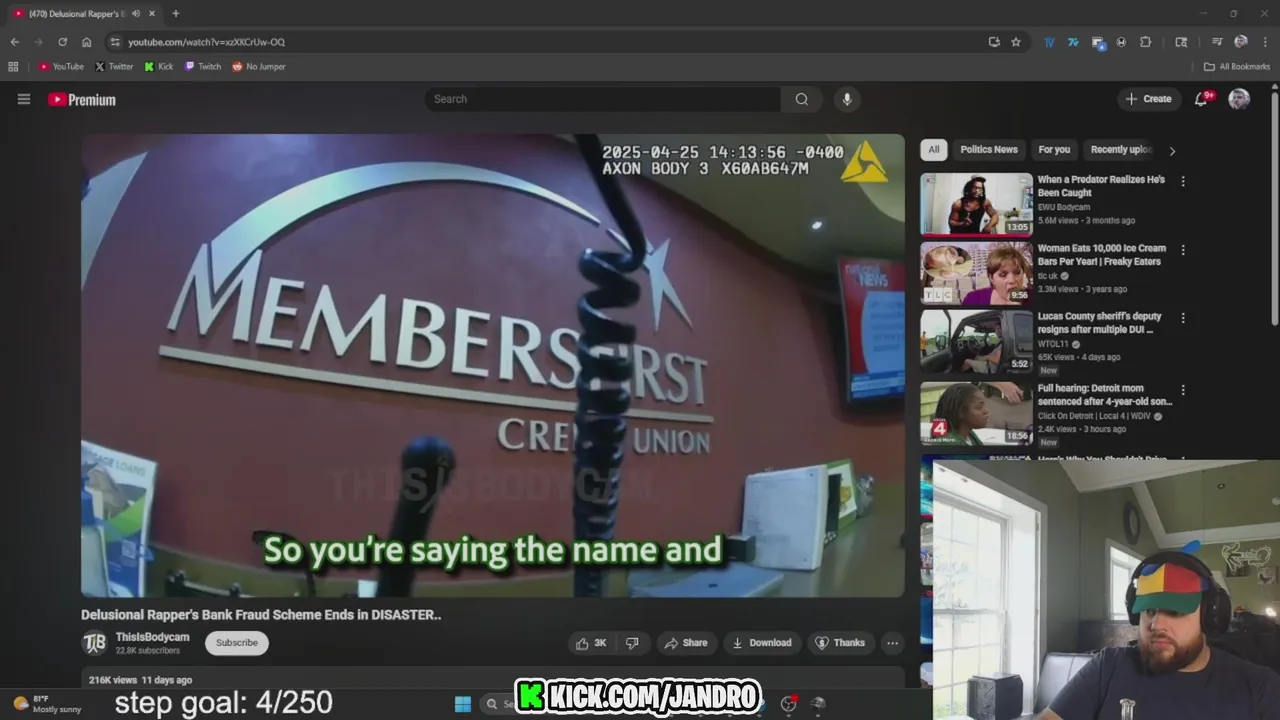Open Twitch bookmark in bookmarks bar

point(203,67)
